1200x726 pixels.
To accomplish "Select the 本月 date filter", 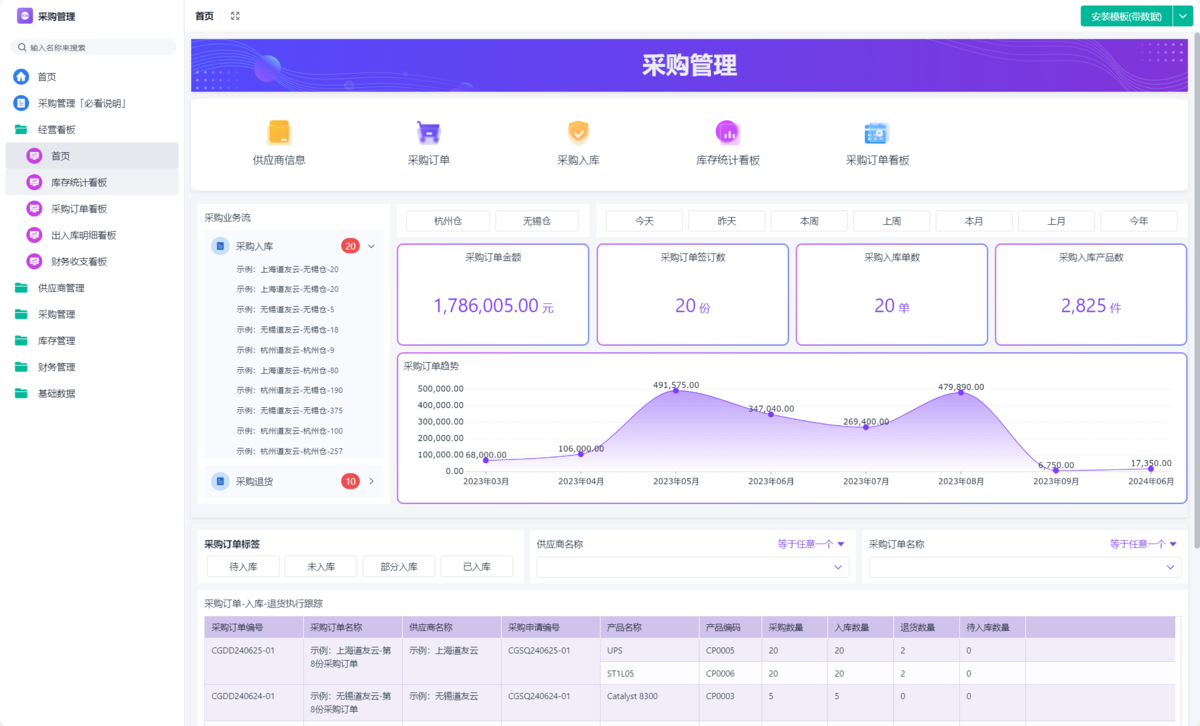I will pyautogui.click(x=974, y=221).
